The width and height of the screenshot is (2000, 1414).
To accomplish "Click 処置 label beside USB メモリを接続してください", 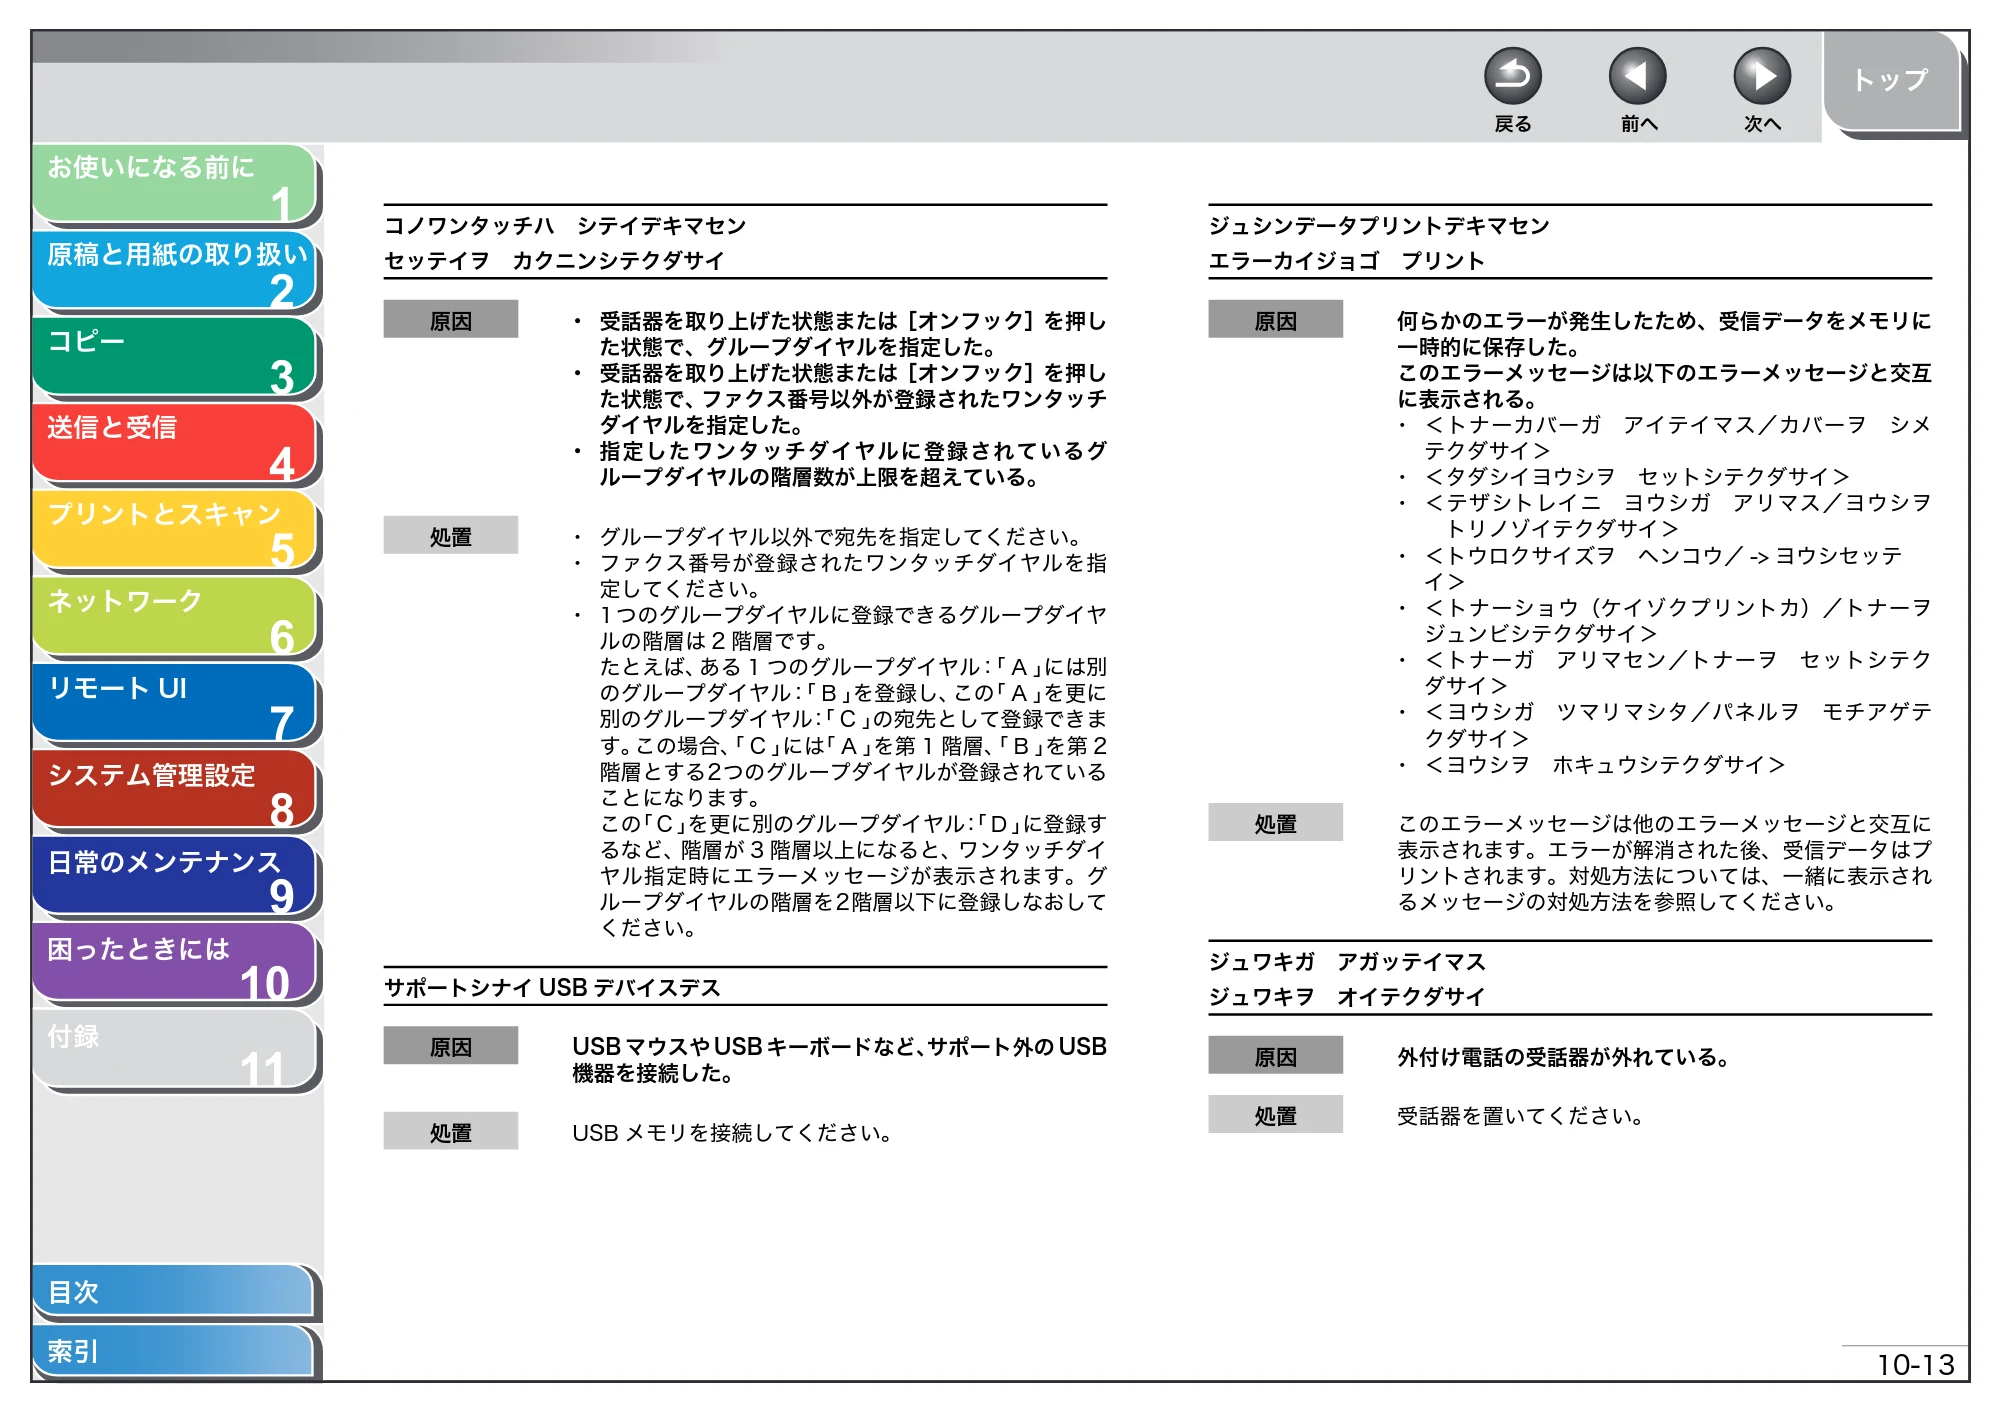I will (x=451, y=1133).
